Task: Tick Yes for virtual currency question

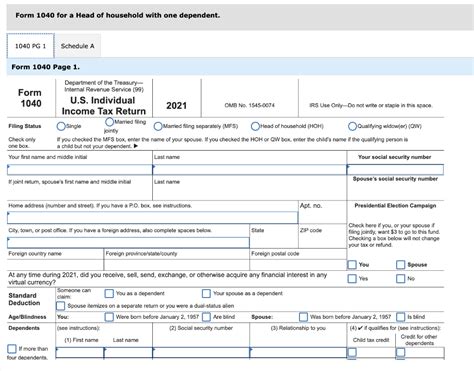Action: [x=352, y=279]
